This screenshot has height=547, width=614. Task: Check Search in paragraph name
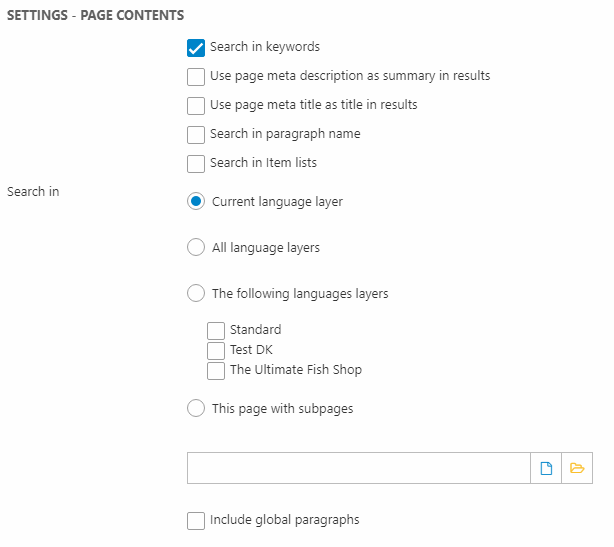(196, 134)
